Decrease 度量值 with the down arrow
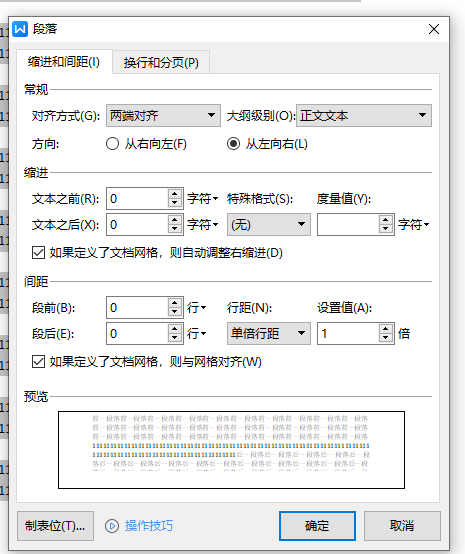 pos(385,229)
